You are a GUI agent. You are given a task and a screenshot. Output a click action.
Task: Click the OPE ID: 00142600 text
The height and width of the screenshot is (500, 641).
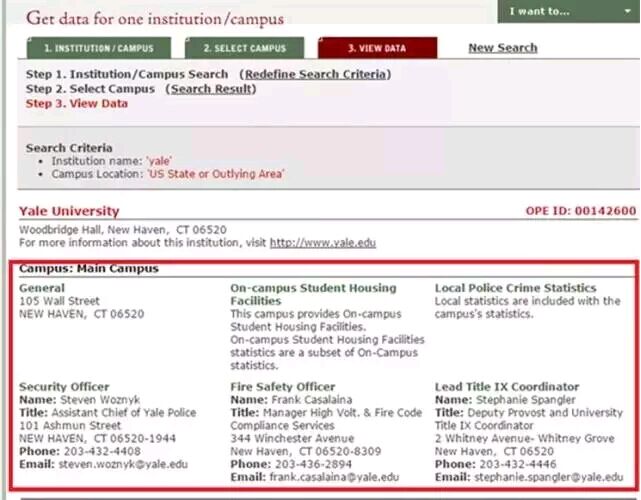(x=580, y=211)
